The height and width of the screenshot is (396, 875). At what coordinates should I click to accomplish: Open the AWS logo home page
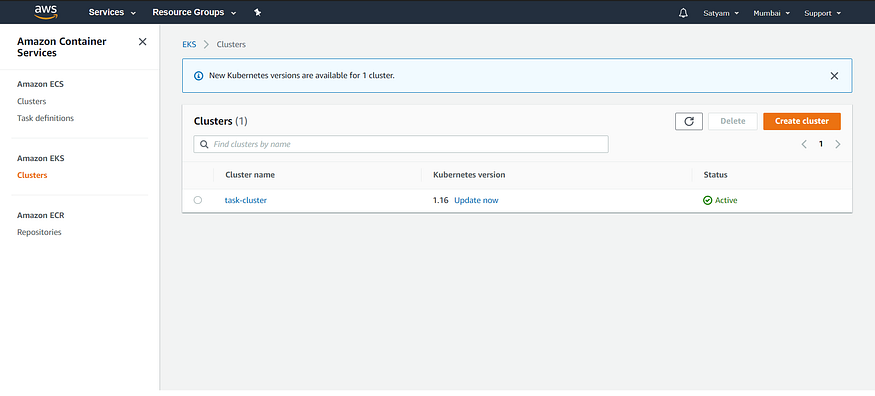coord(46,12)
